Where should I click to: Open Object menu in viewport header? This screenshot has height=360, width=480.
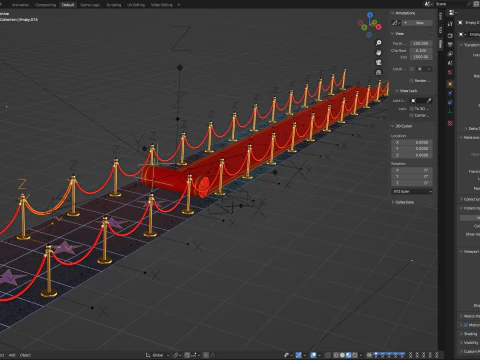tap(25, 355)
